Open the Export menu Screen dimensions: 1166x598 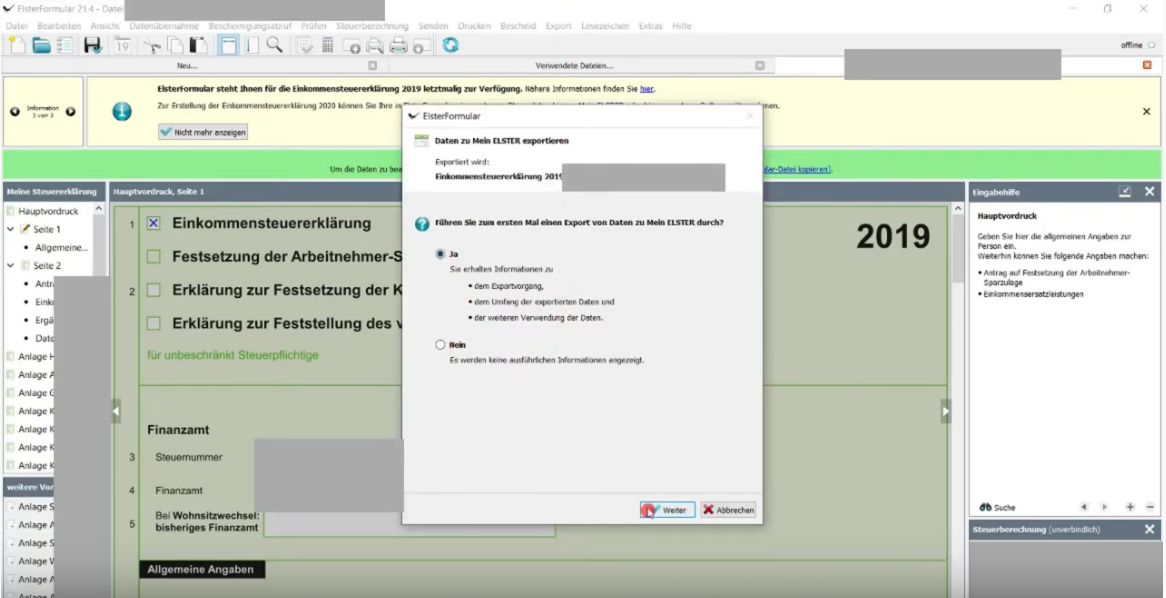point(558,26)
